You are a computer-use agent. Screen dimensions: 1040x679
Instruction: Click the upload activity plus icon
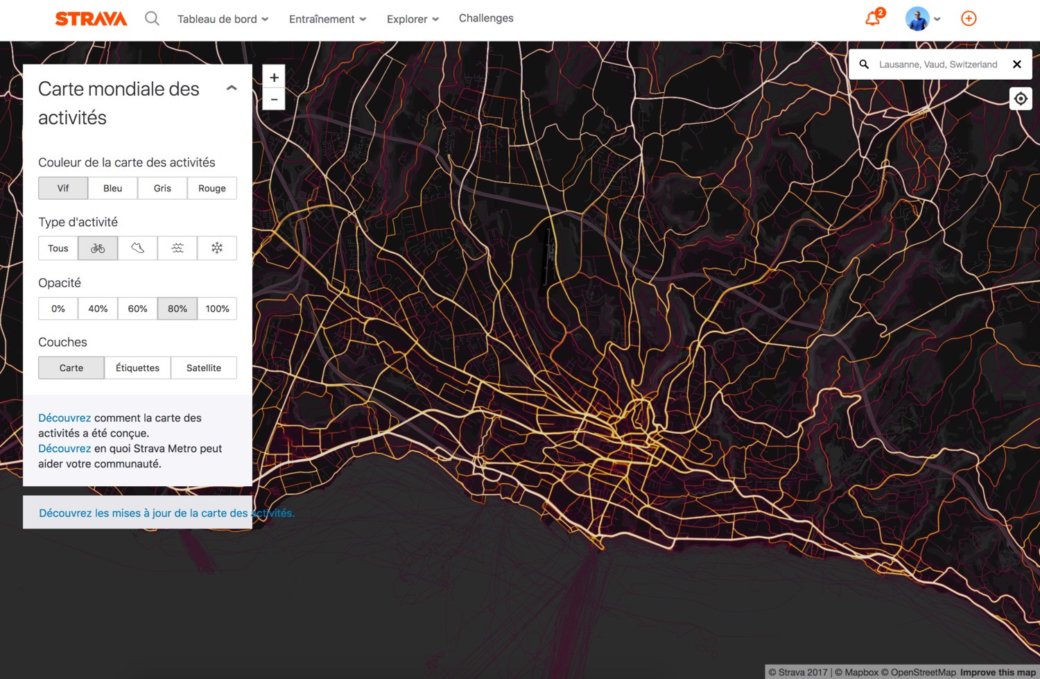968,18
